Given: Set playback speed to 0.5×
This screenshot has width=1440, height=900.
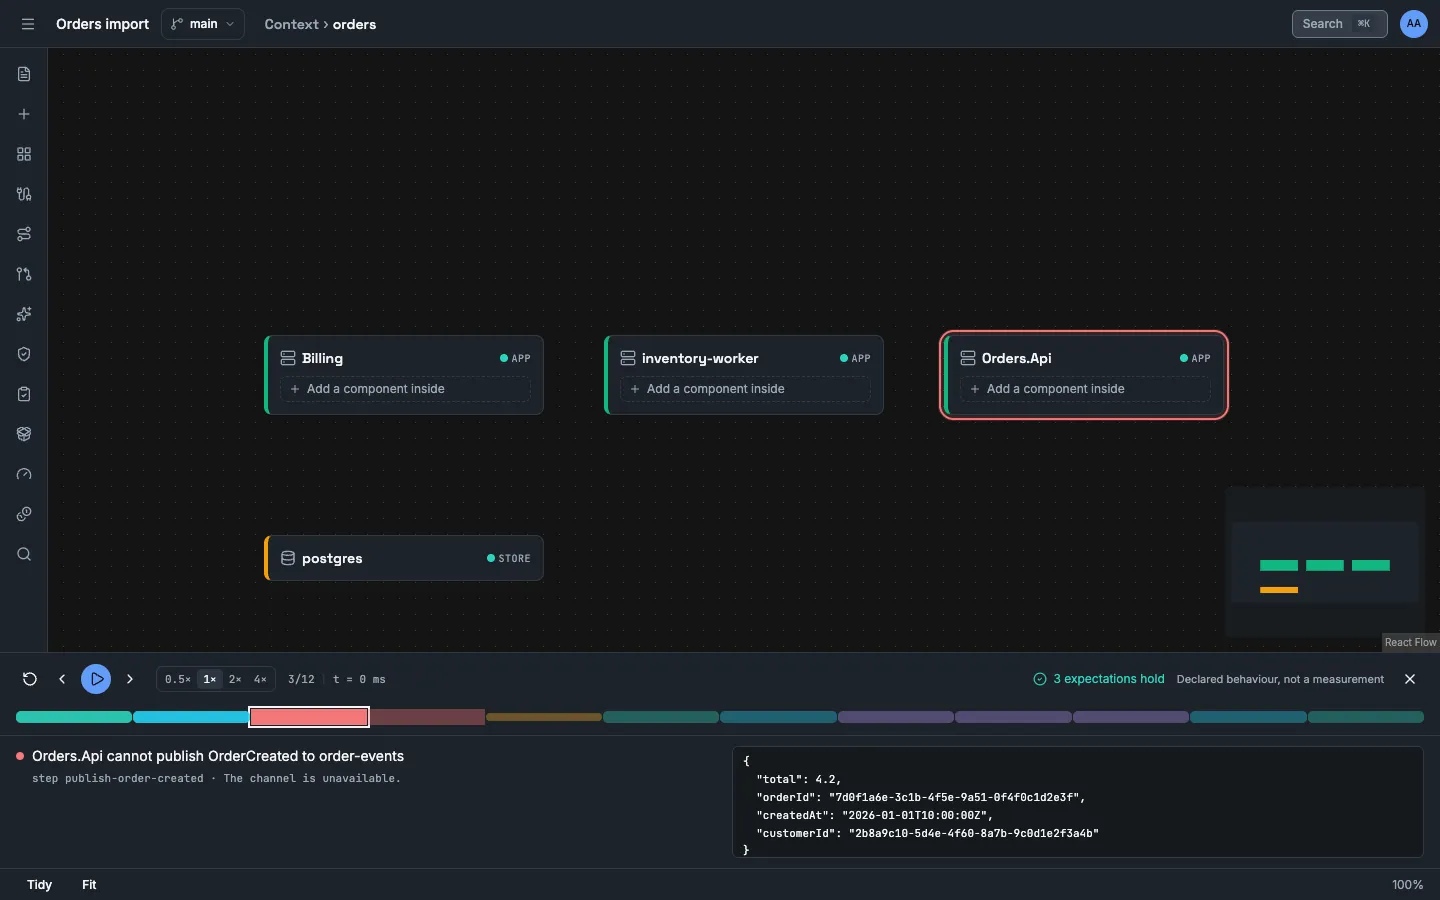Looking at the screenshot, I should (x=178, y=679).
